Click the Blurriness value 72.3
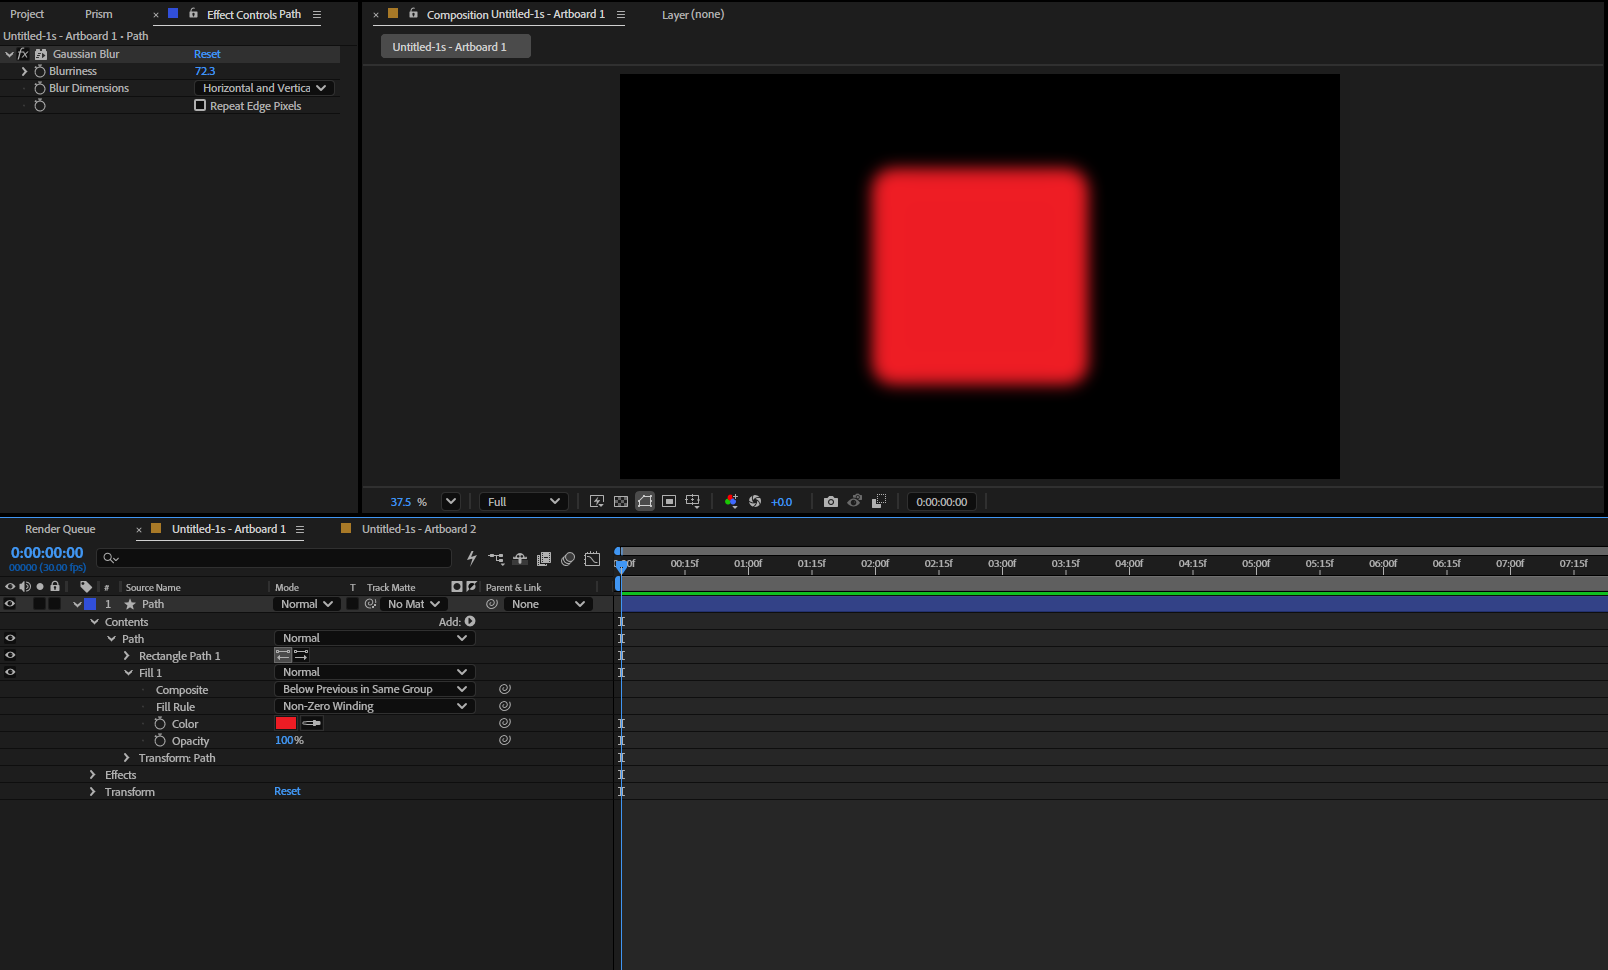 tap(205, 71)
